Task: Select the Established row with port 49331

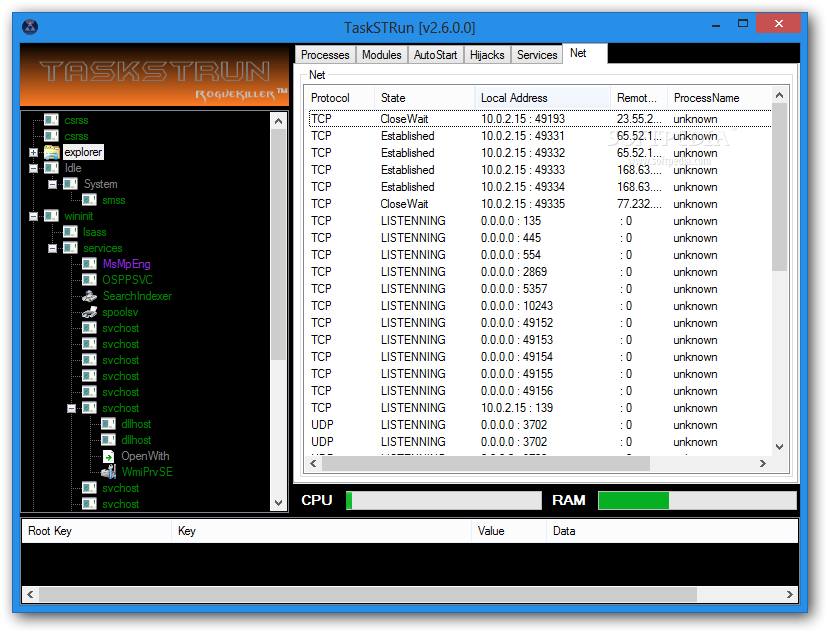Action: tap(540, 136)
